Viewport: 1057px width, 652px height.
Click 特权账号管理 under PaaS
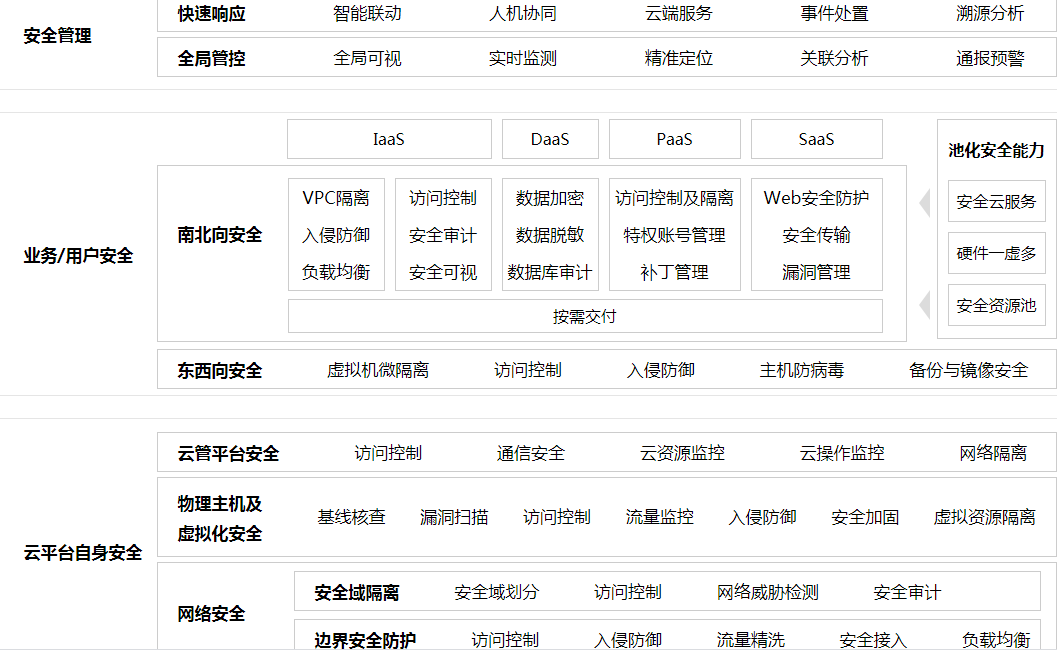[674, 235]
